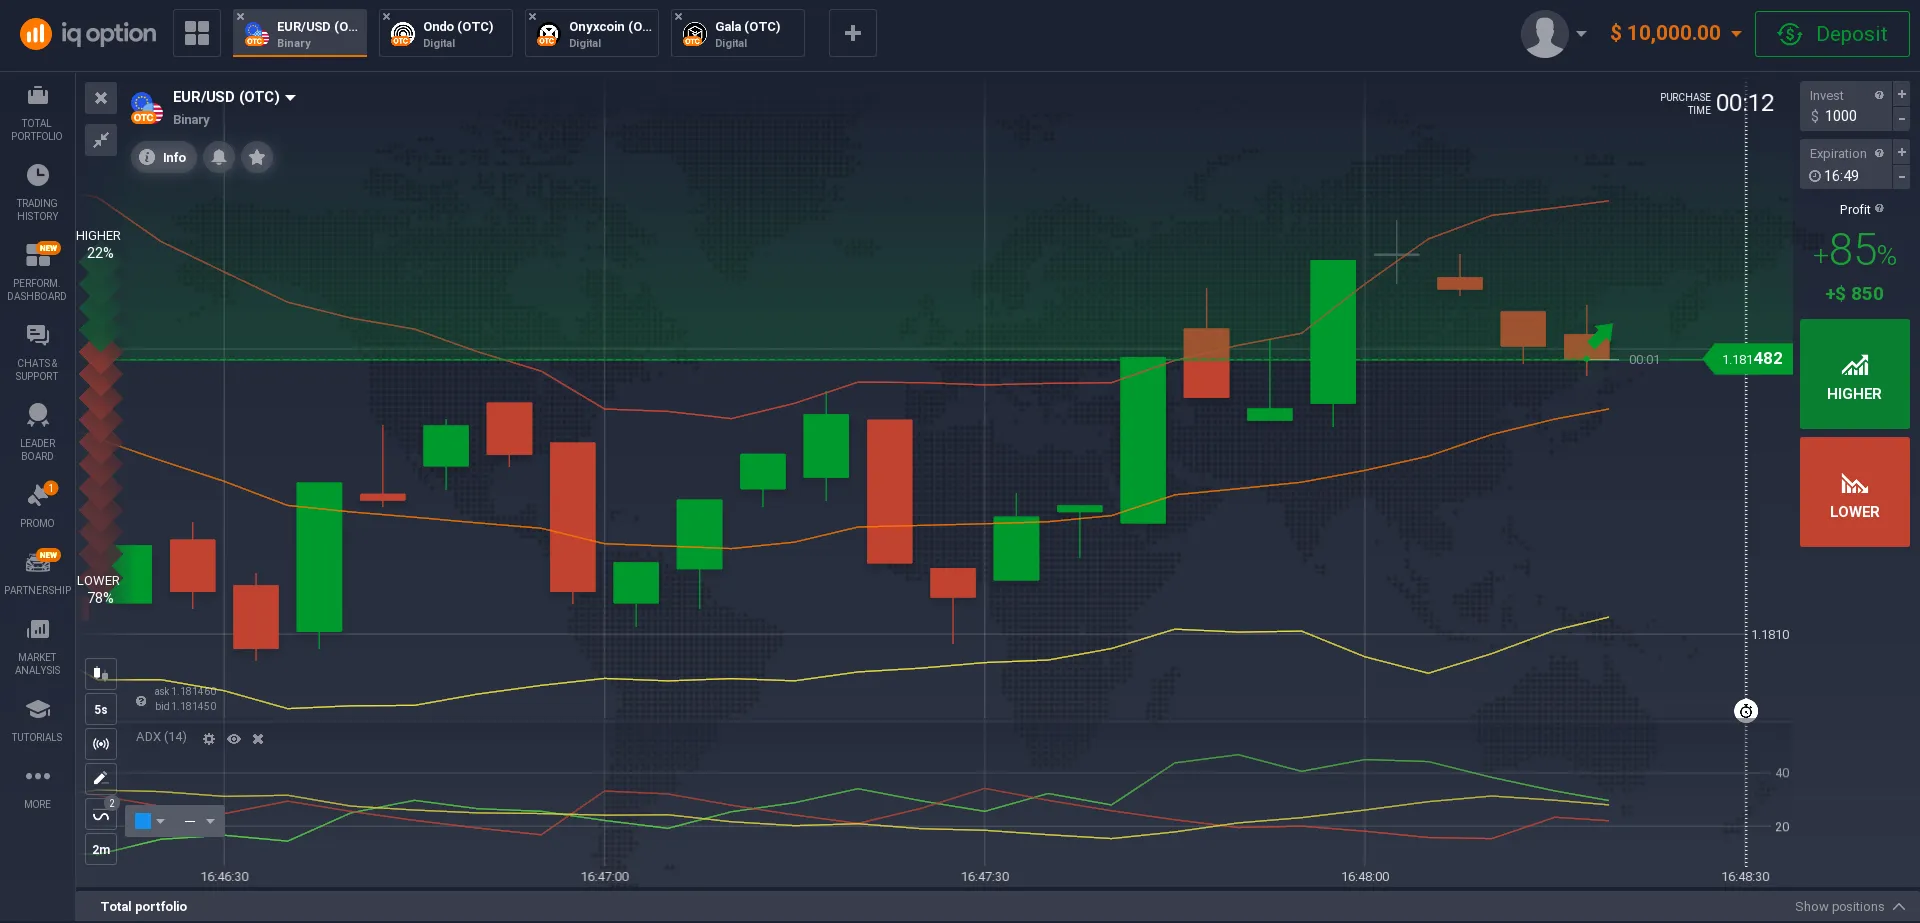Pick the blue drawing color swatch

tap(144, 822)
